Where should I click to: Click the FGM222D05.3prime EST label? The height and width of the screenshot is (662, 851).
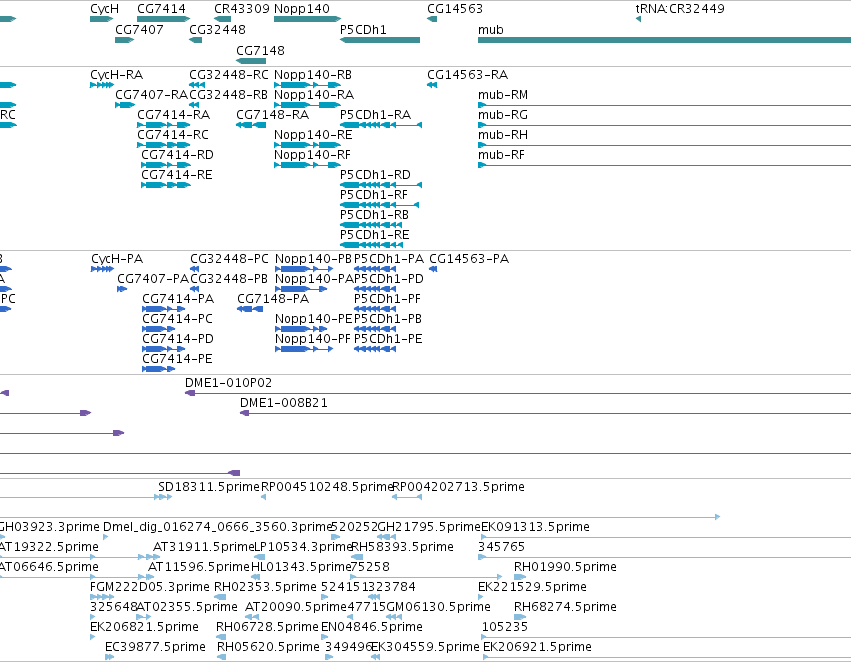coord(150,588)
